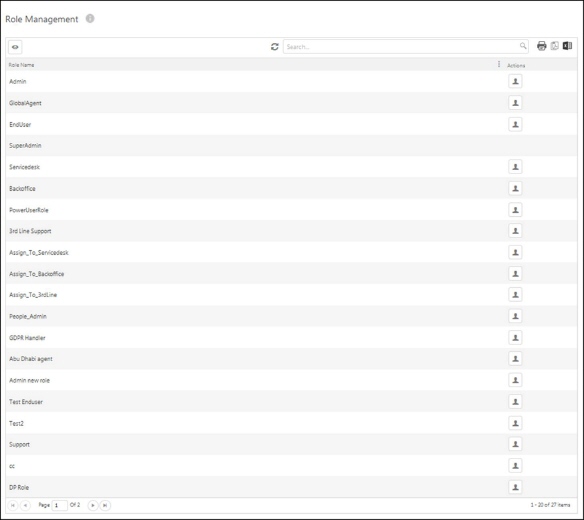Export roles to Excel

pyautogui.click(x=567, y=46)
